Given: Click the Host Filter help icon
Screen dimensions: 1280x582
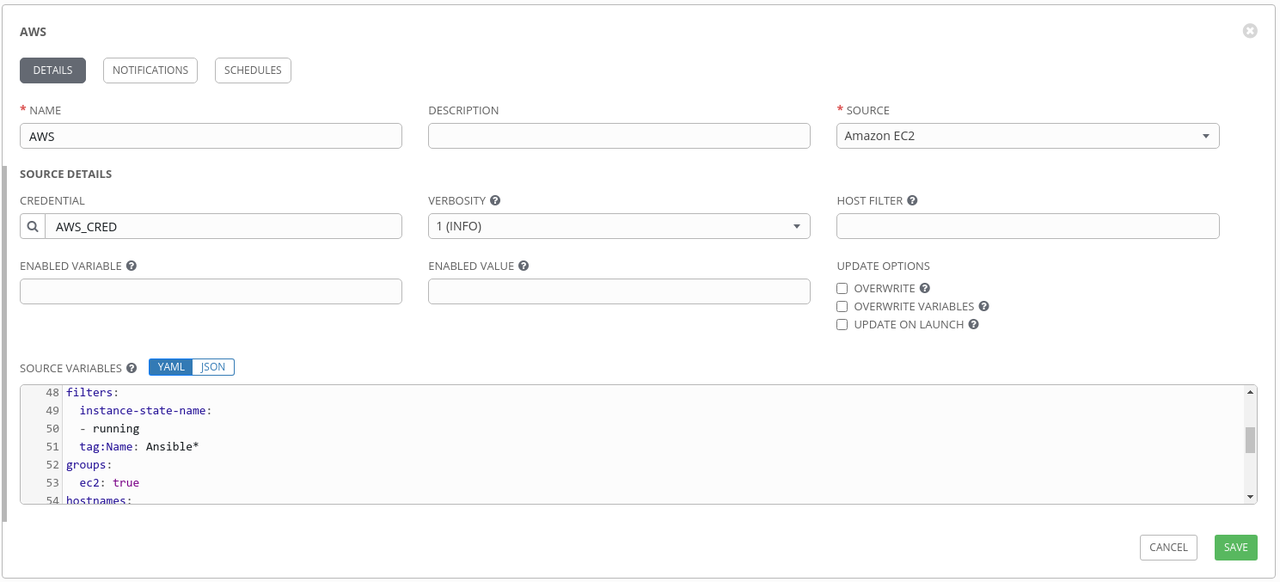Looking at the screenshot, I should coord(911,200).
